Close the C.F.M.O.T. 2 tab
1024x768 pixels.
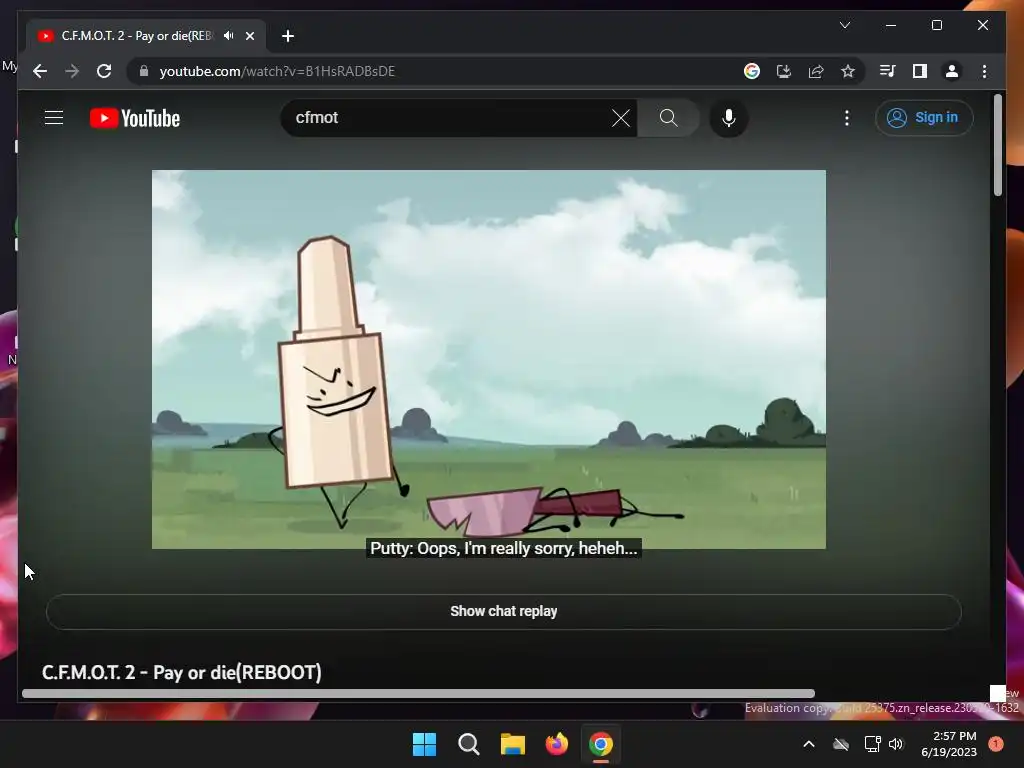(x=249, y=36)
